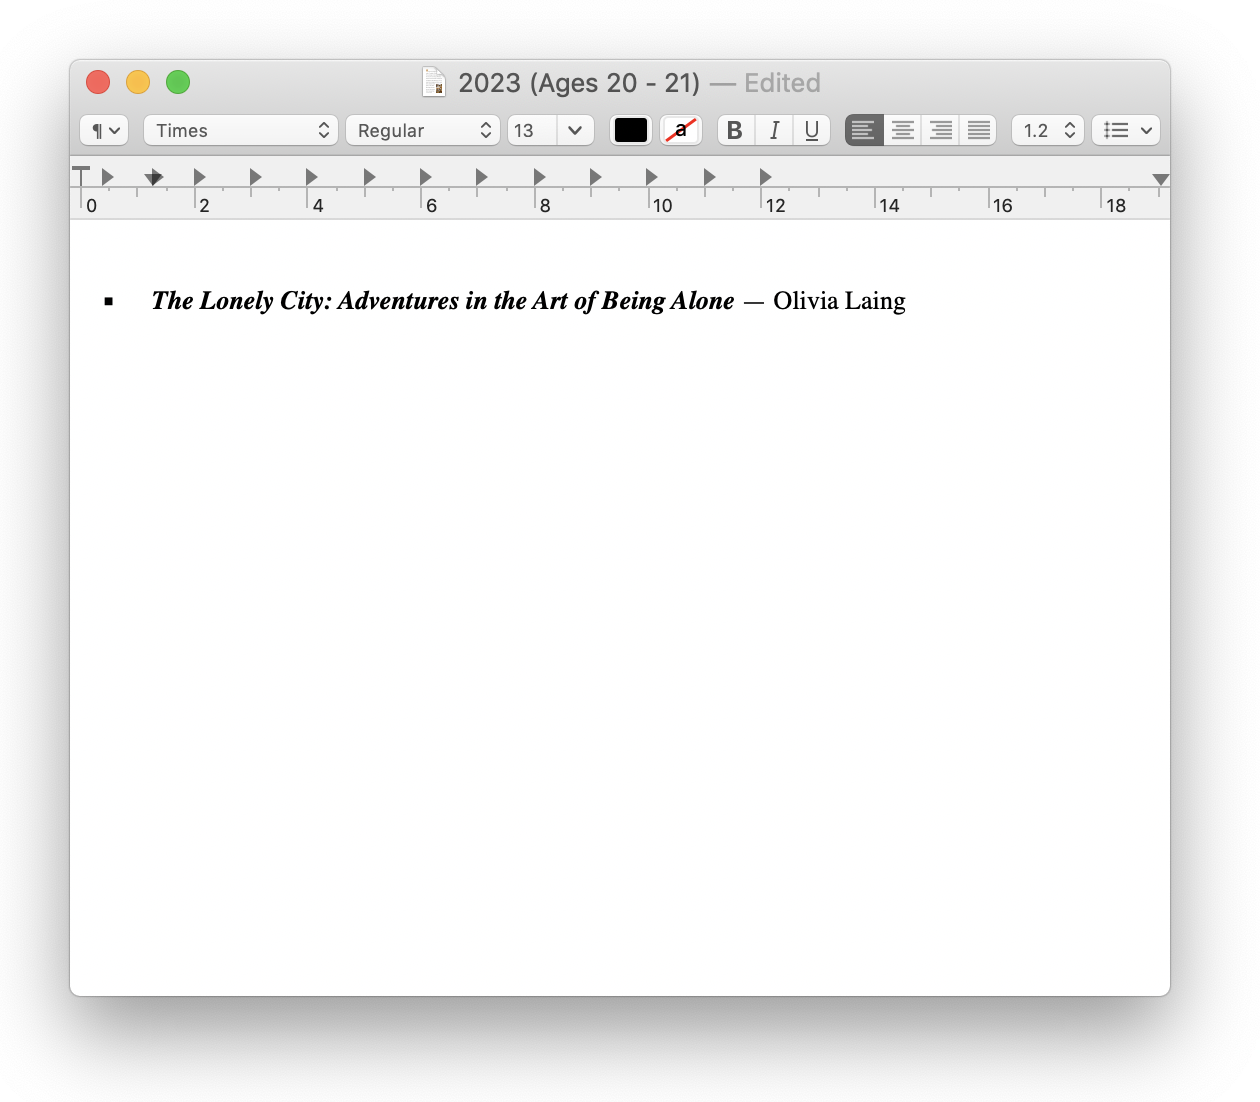
Task: Minimize the window with yellow button
Action: [x=138, y=82]
